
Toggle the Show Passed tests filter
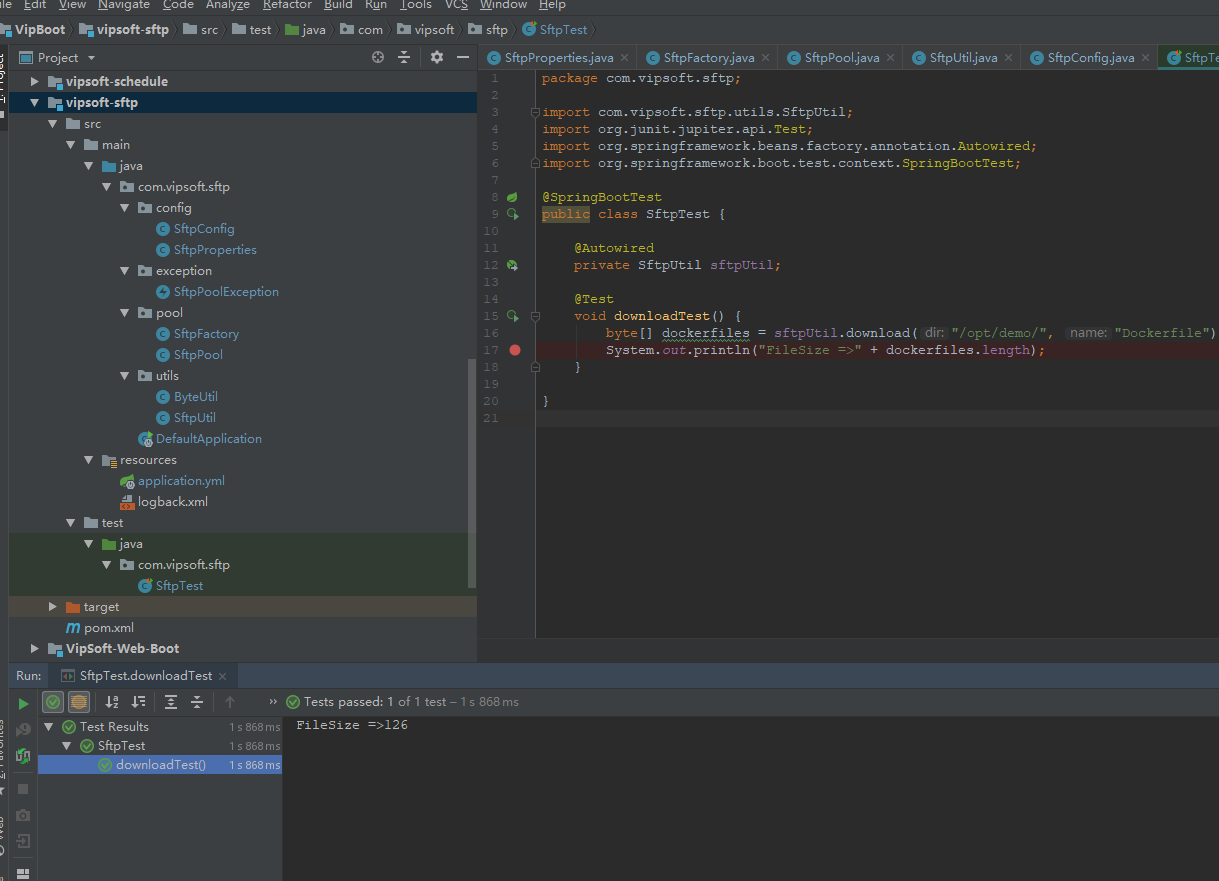[x=53, y=702]
